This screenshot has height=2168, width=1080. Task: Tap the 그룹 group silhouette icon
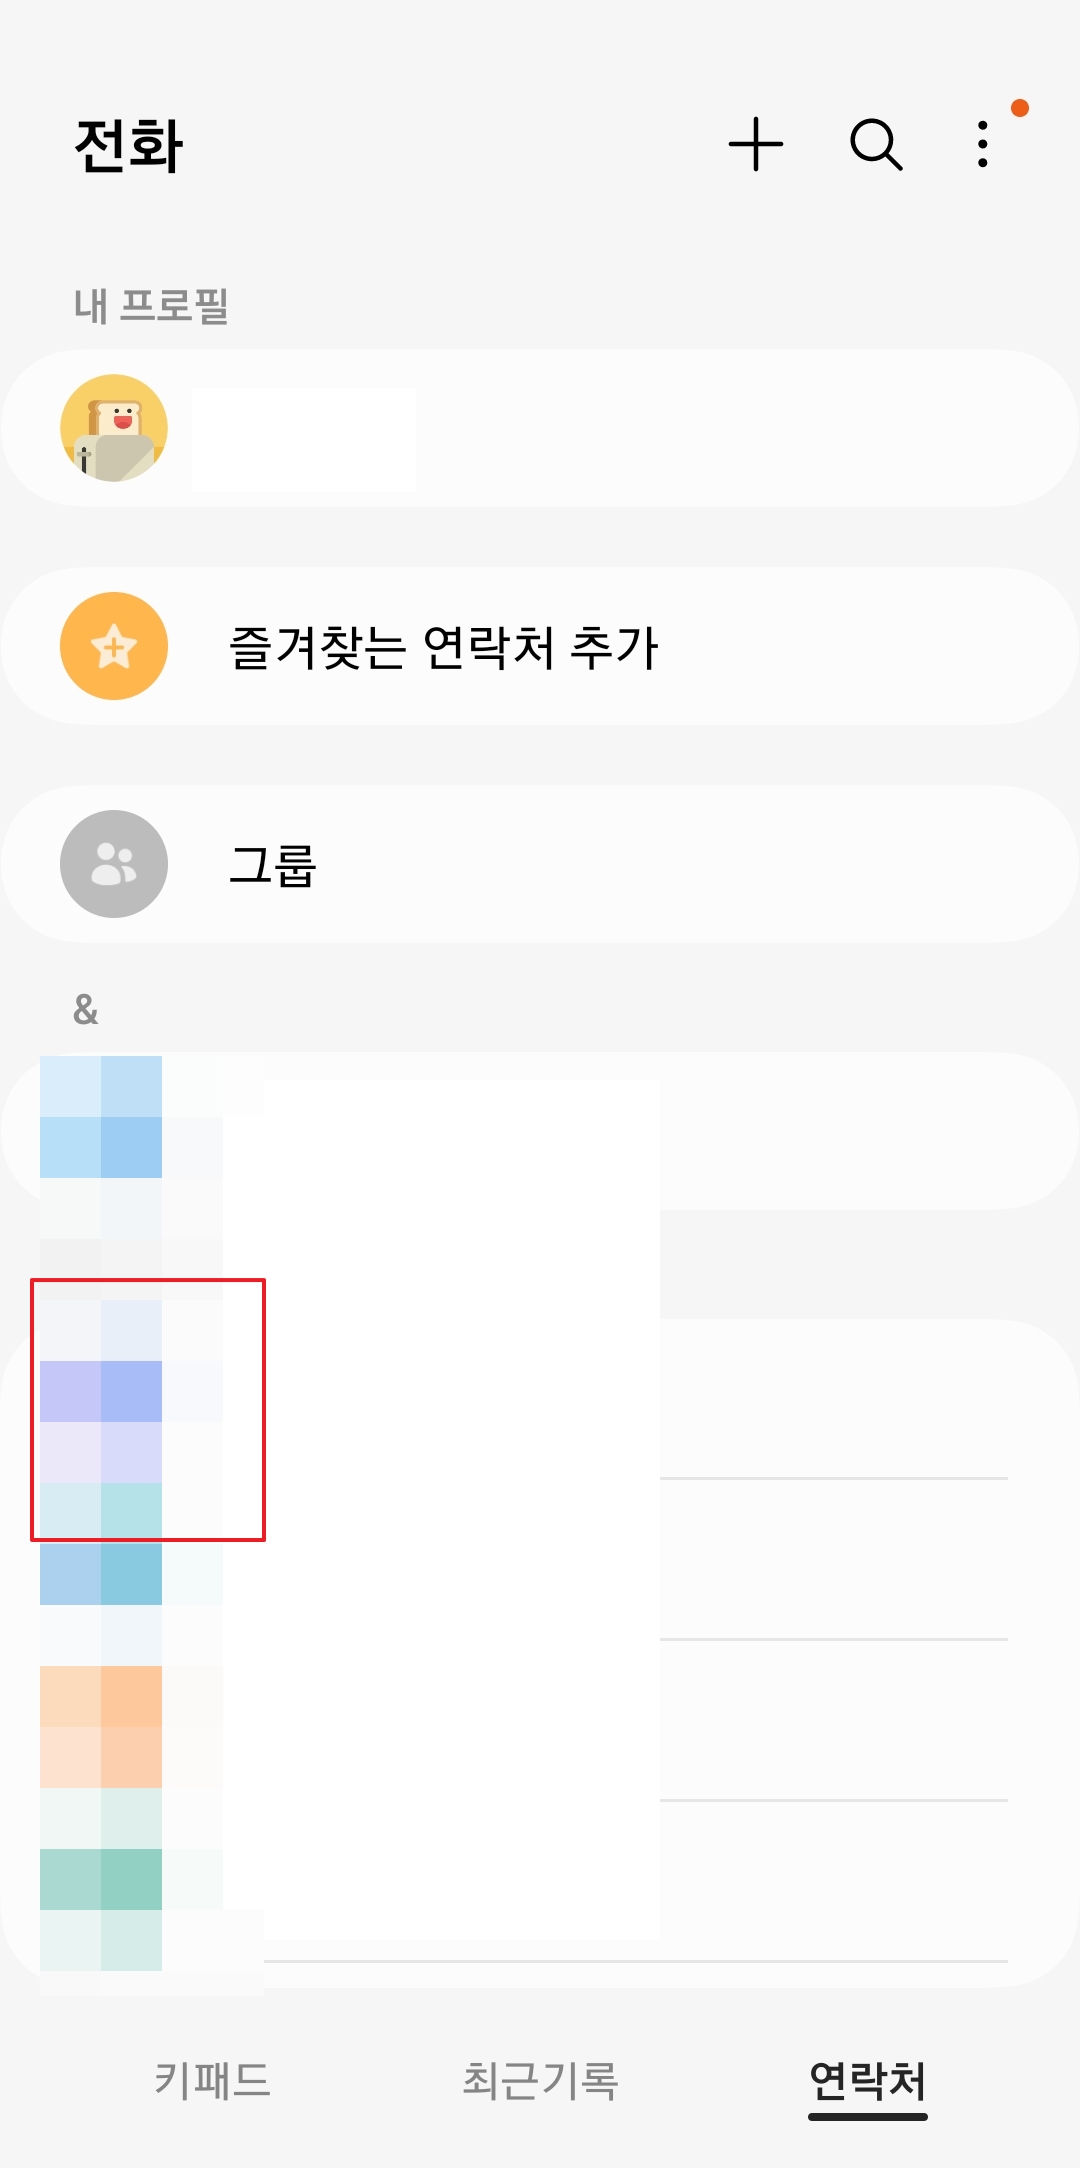pyautogui.click(x=113, y=864)
